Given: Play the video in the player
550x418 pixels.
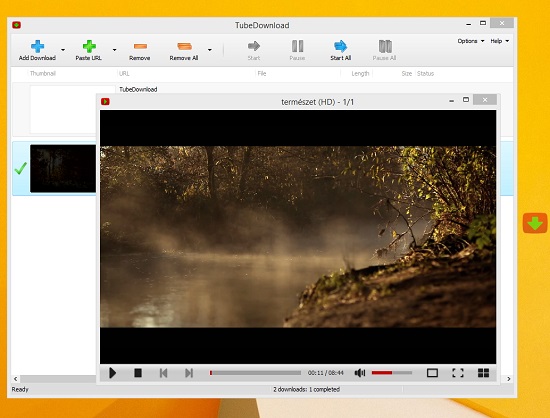Looking at the screenshot, I should (x=112, y=373).
